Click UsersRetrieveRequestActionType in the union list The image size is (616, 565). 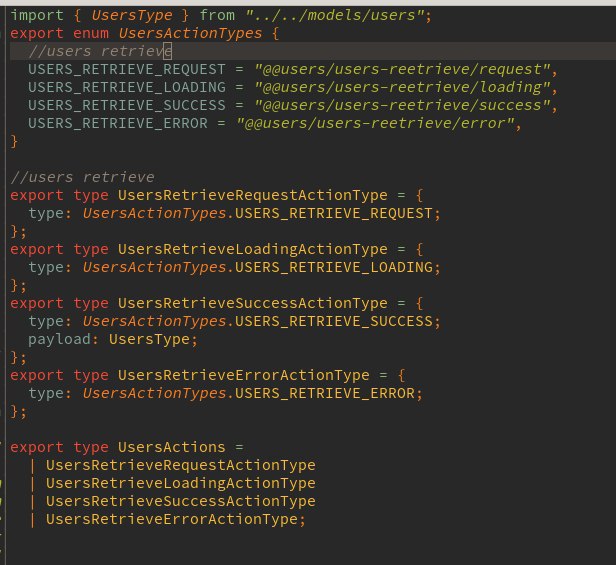point(181,466)
